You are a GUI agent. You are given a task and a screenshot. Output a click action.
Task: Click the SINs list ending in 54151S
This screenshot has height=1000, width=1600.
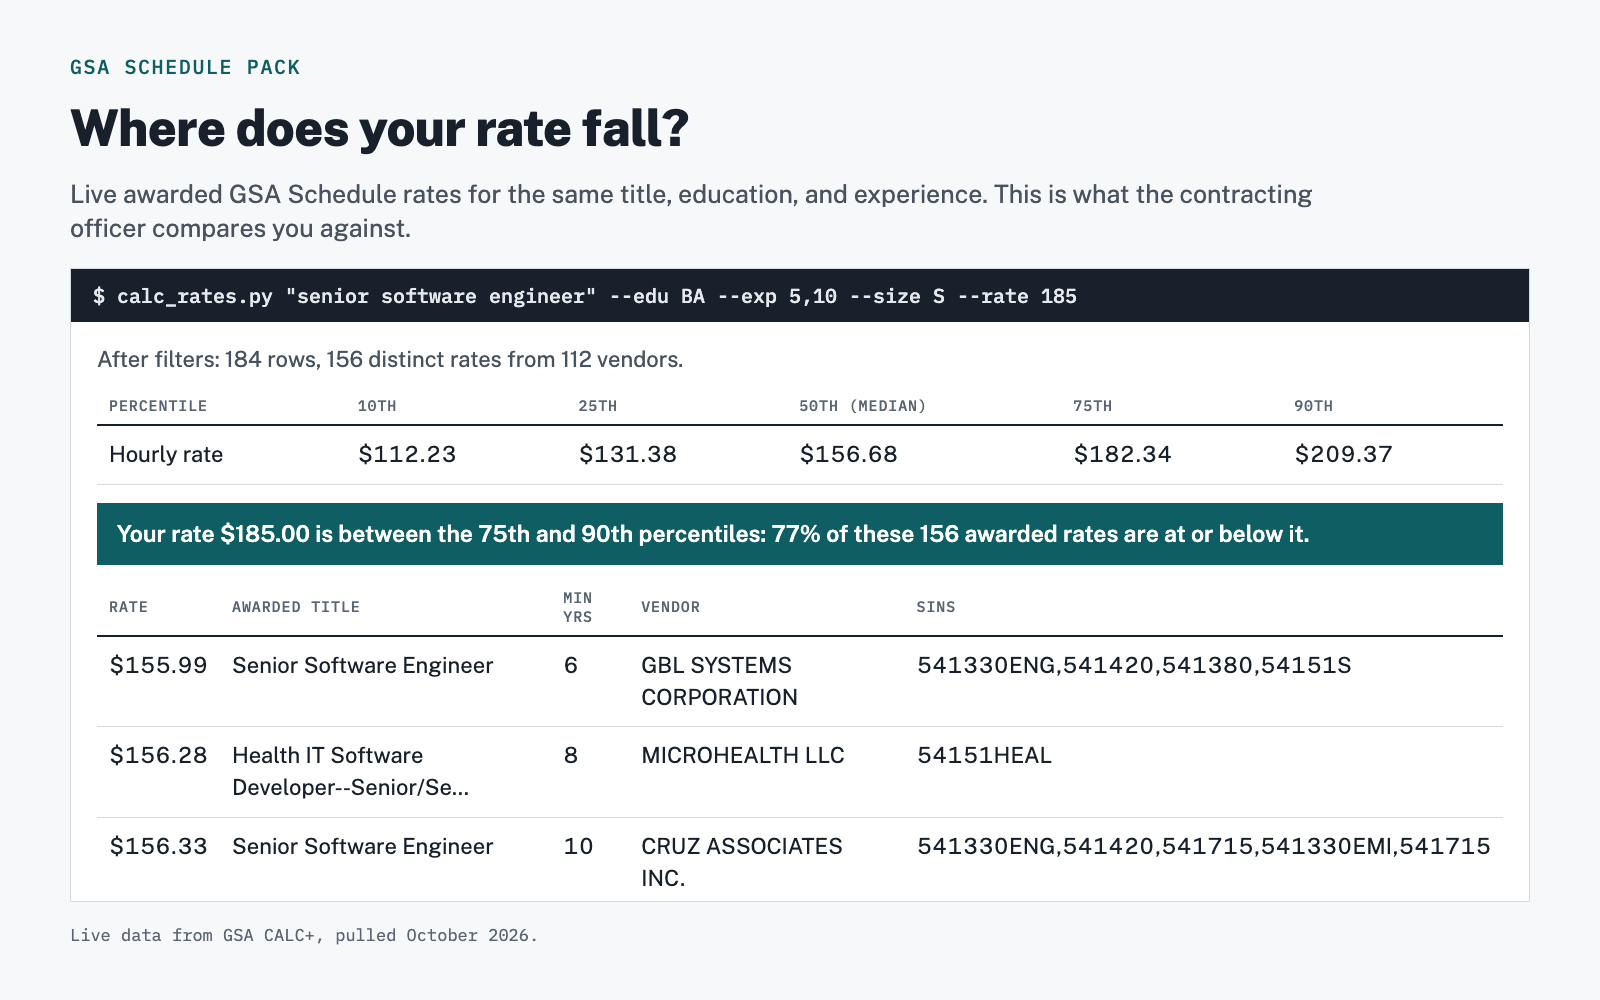[1134, 665]
